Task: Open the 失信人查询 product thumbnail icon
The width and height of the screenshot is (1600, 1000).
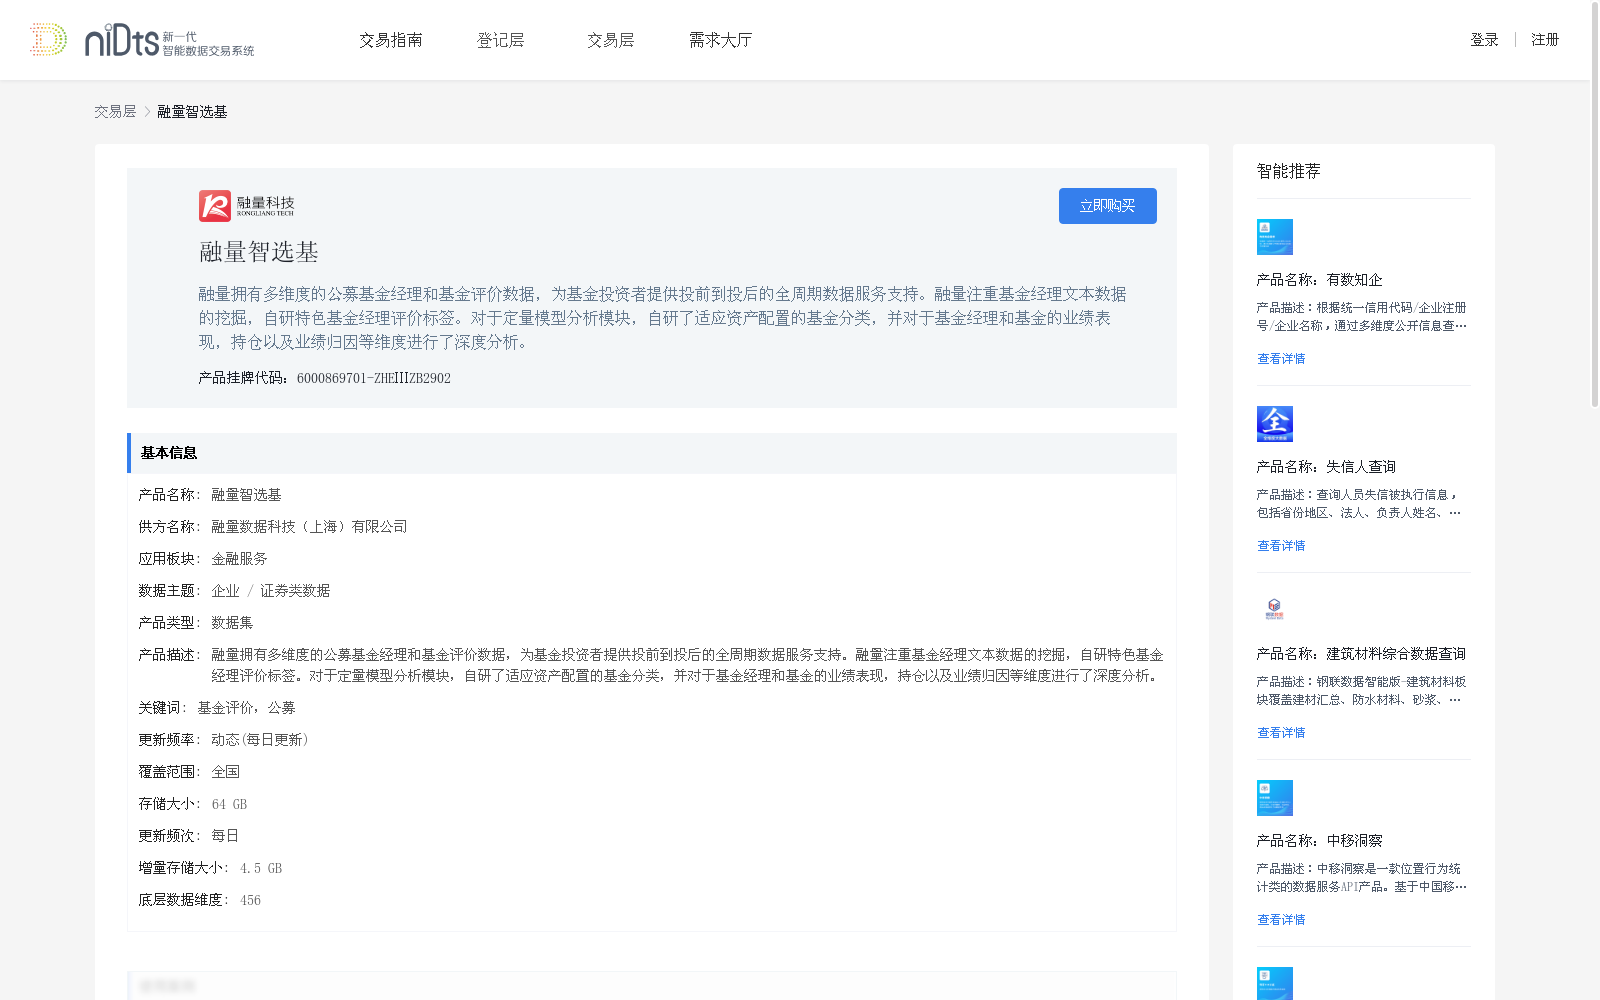Action: (1275, 424)
